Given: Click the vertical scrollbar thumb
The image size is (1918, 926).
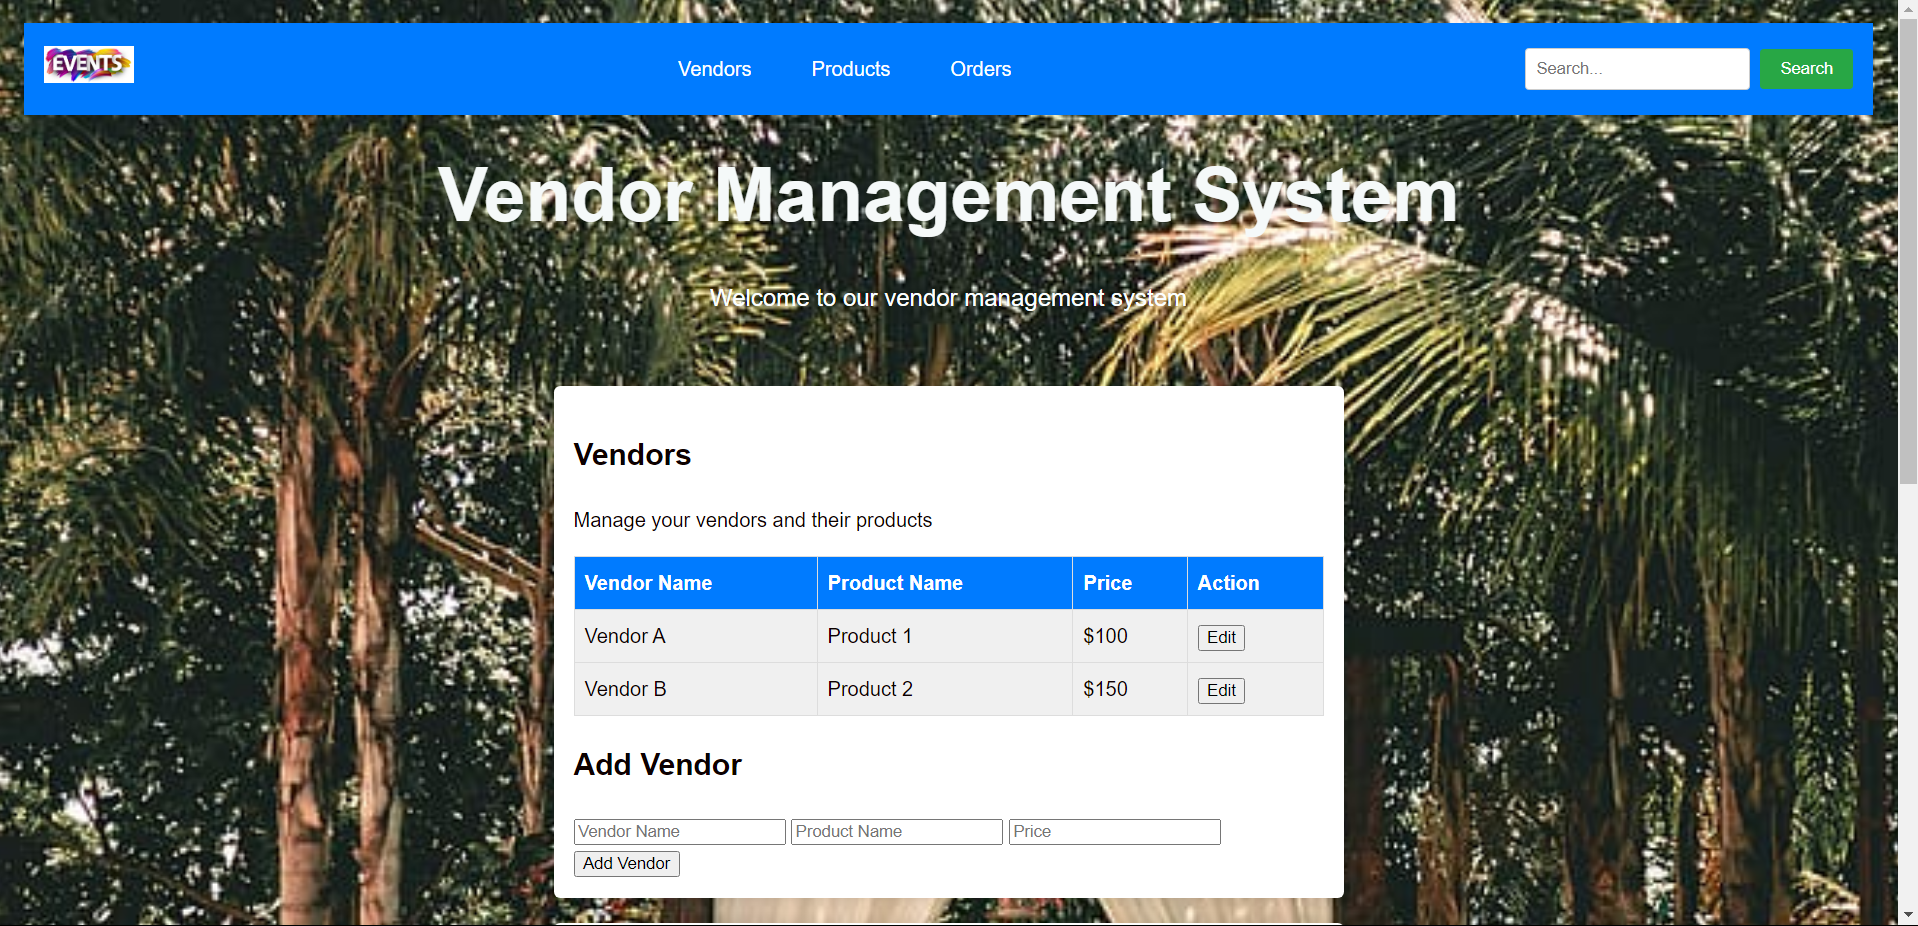Looking at the screenshot, I should pos(1908,250).
